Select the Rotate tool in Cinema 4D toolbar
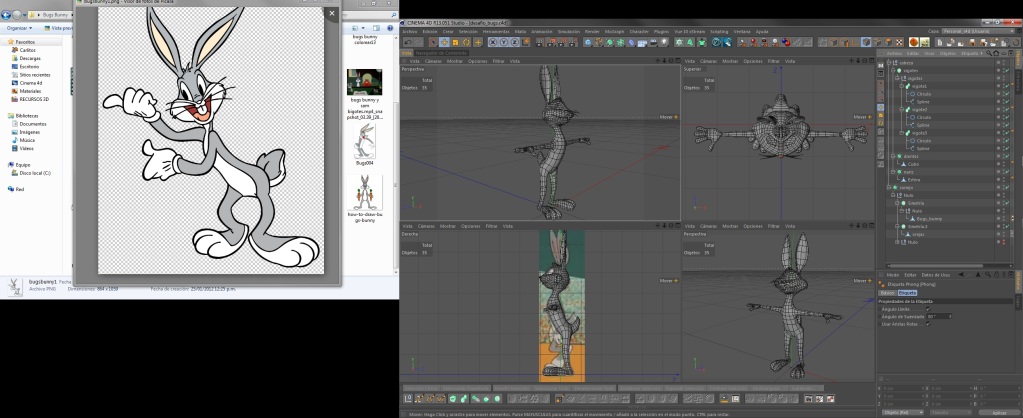The image size is (1023, 418). tap(466, 42)
